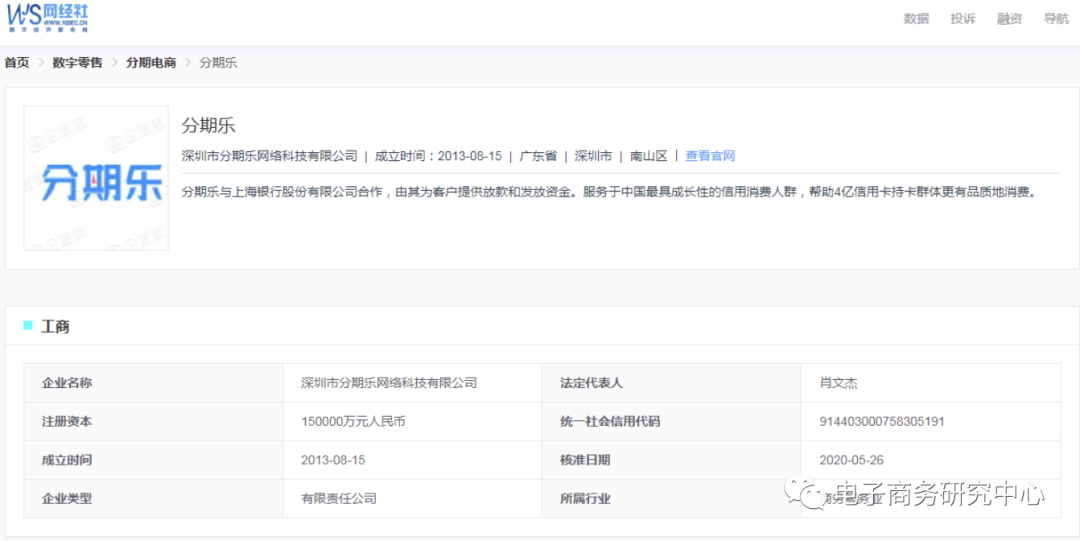Click the 2020-05-26 approval date

(x=851, y=460)
